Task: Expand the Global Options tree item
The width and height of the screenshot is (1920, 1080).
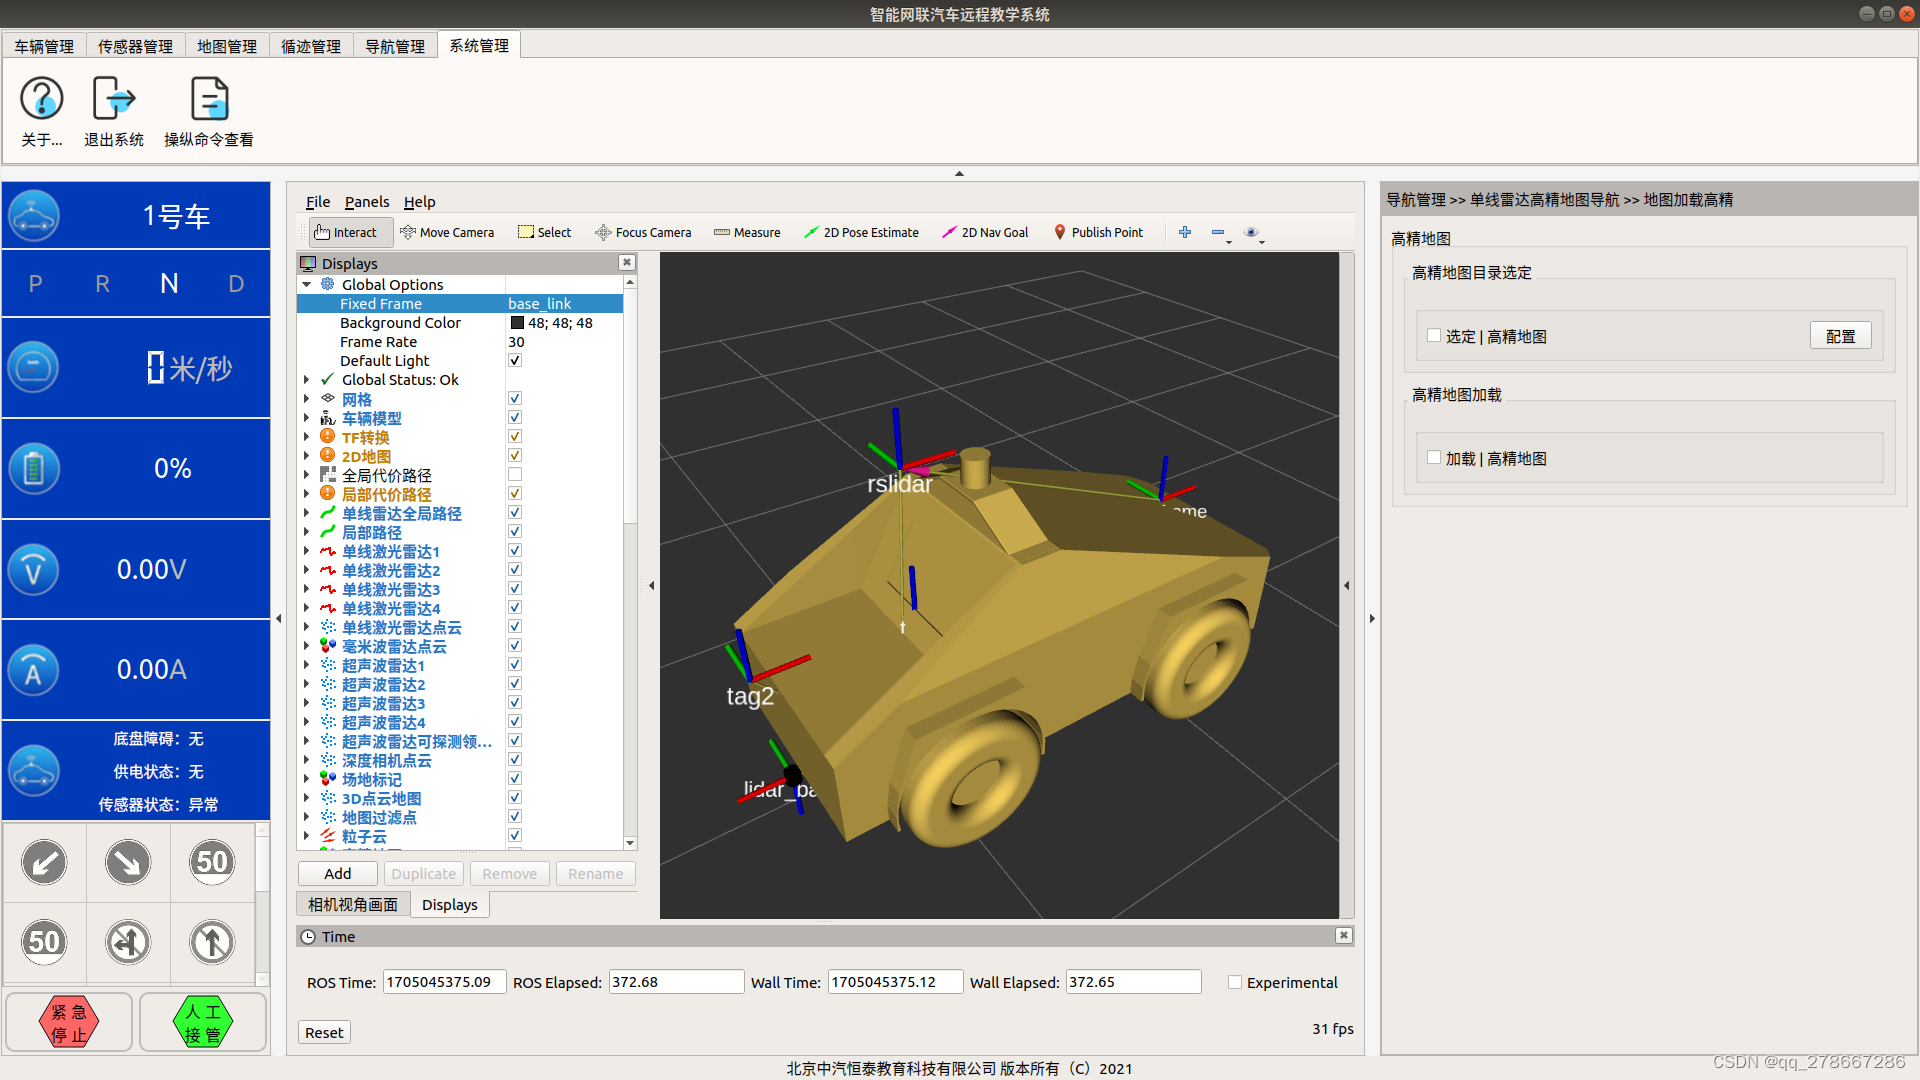Action: (x=309, y=284)
